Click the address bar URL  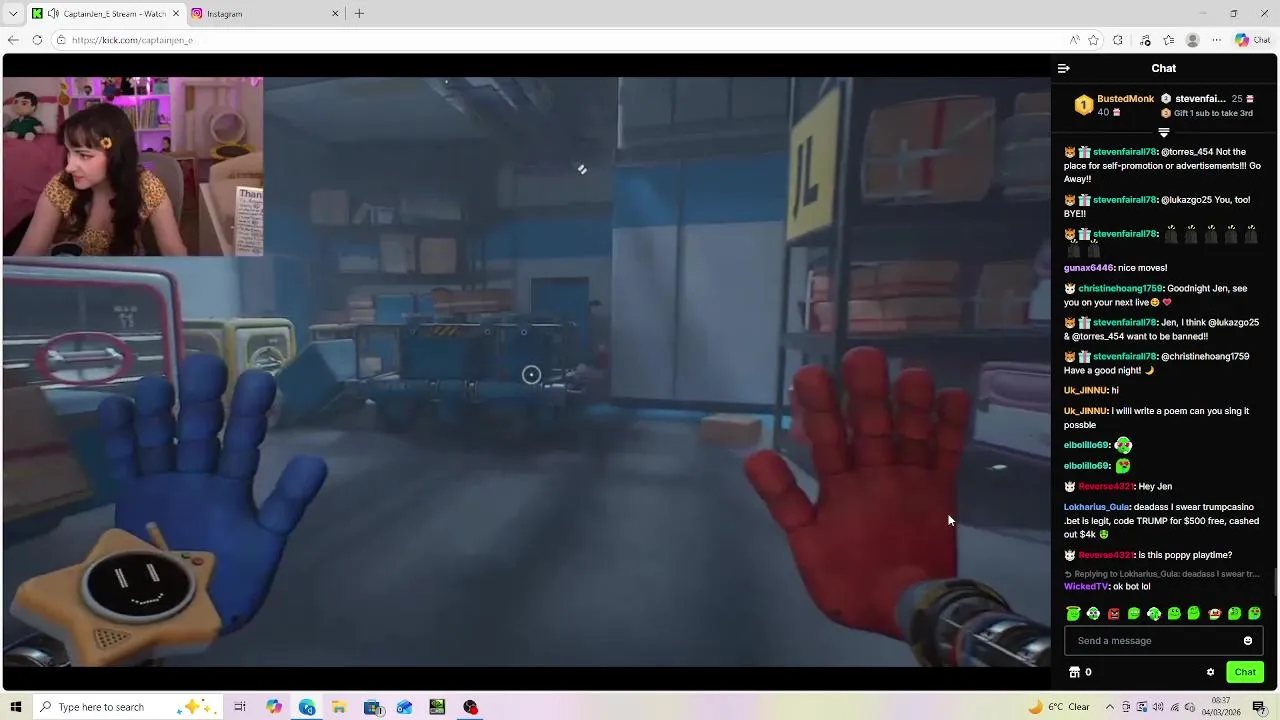click(x=132, y=40)
